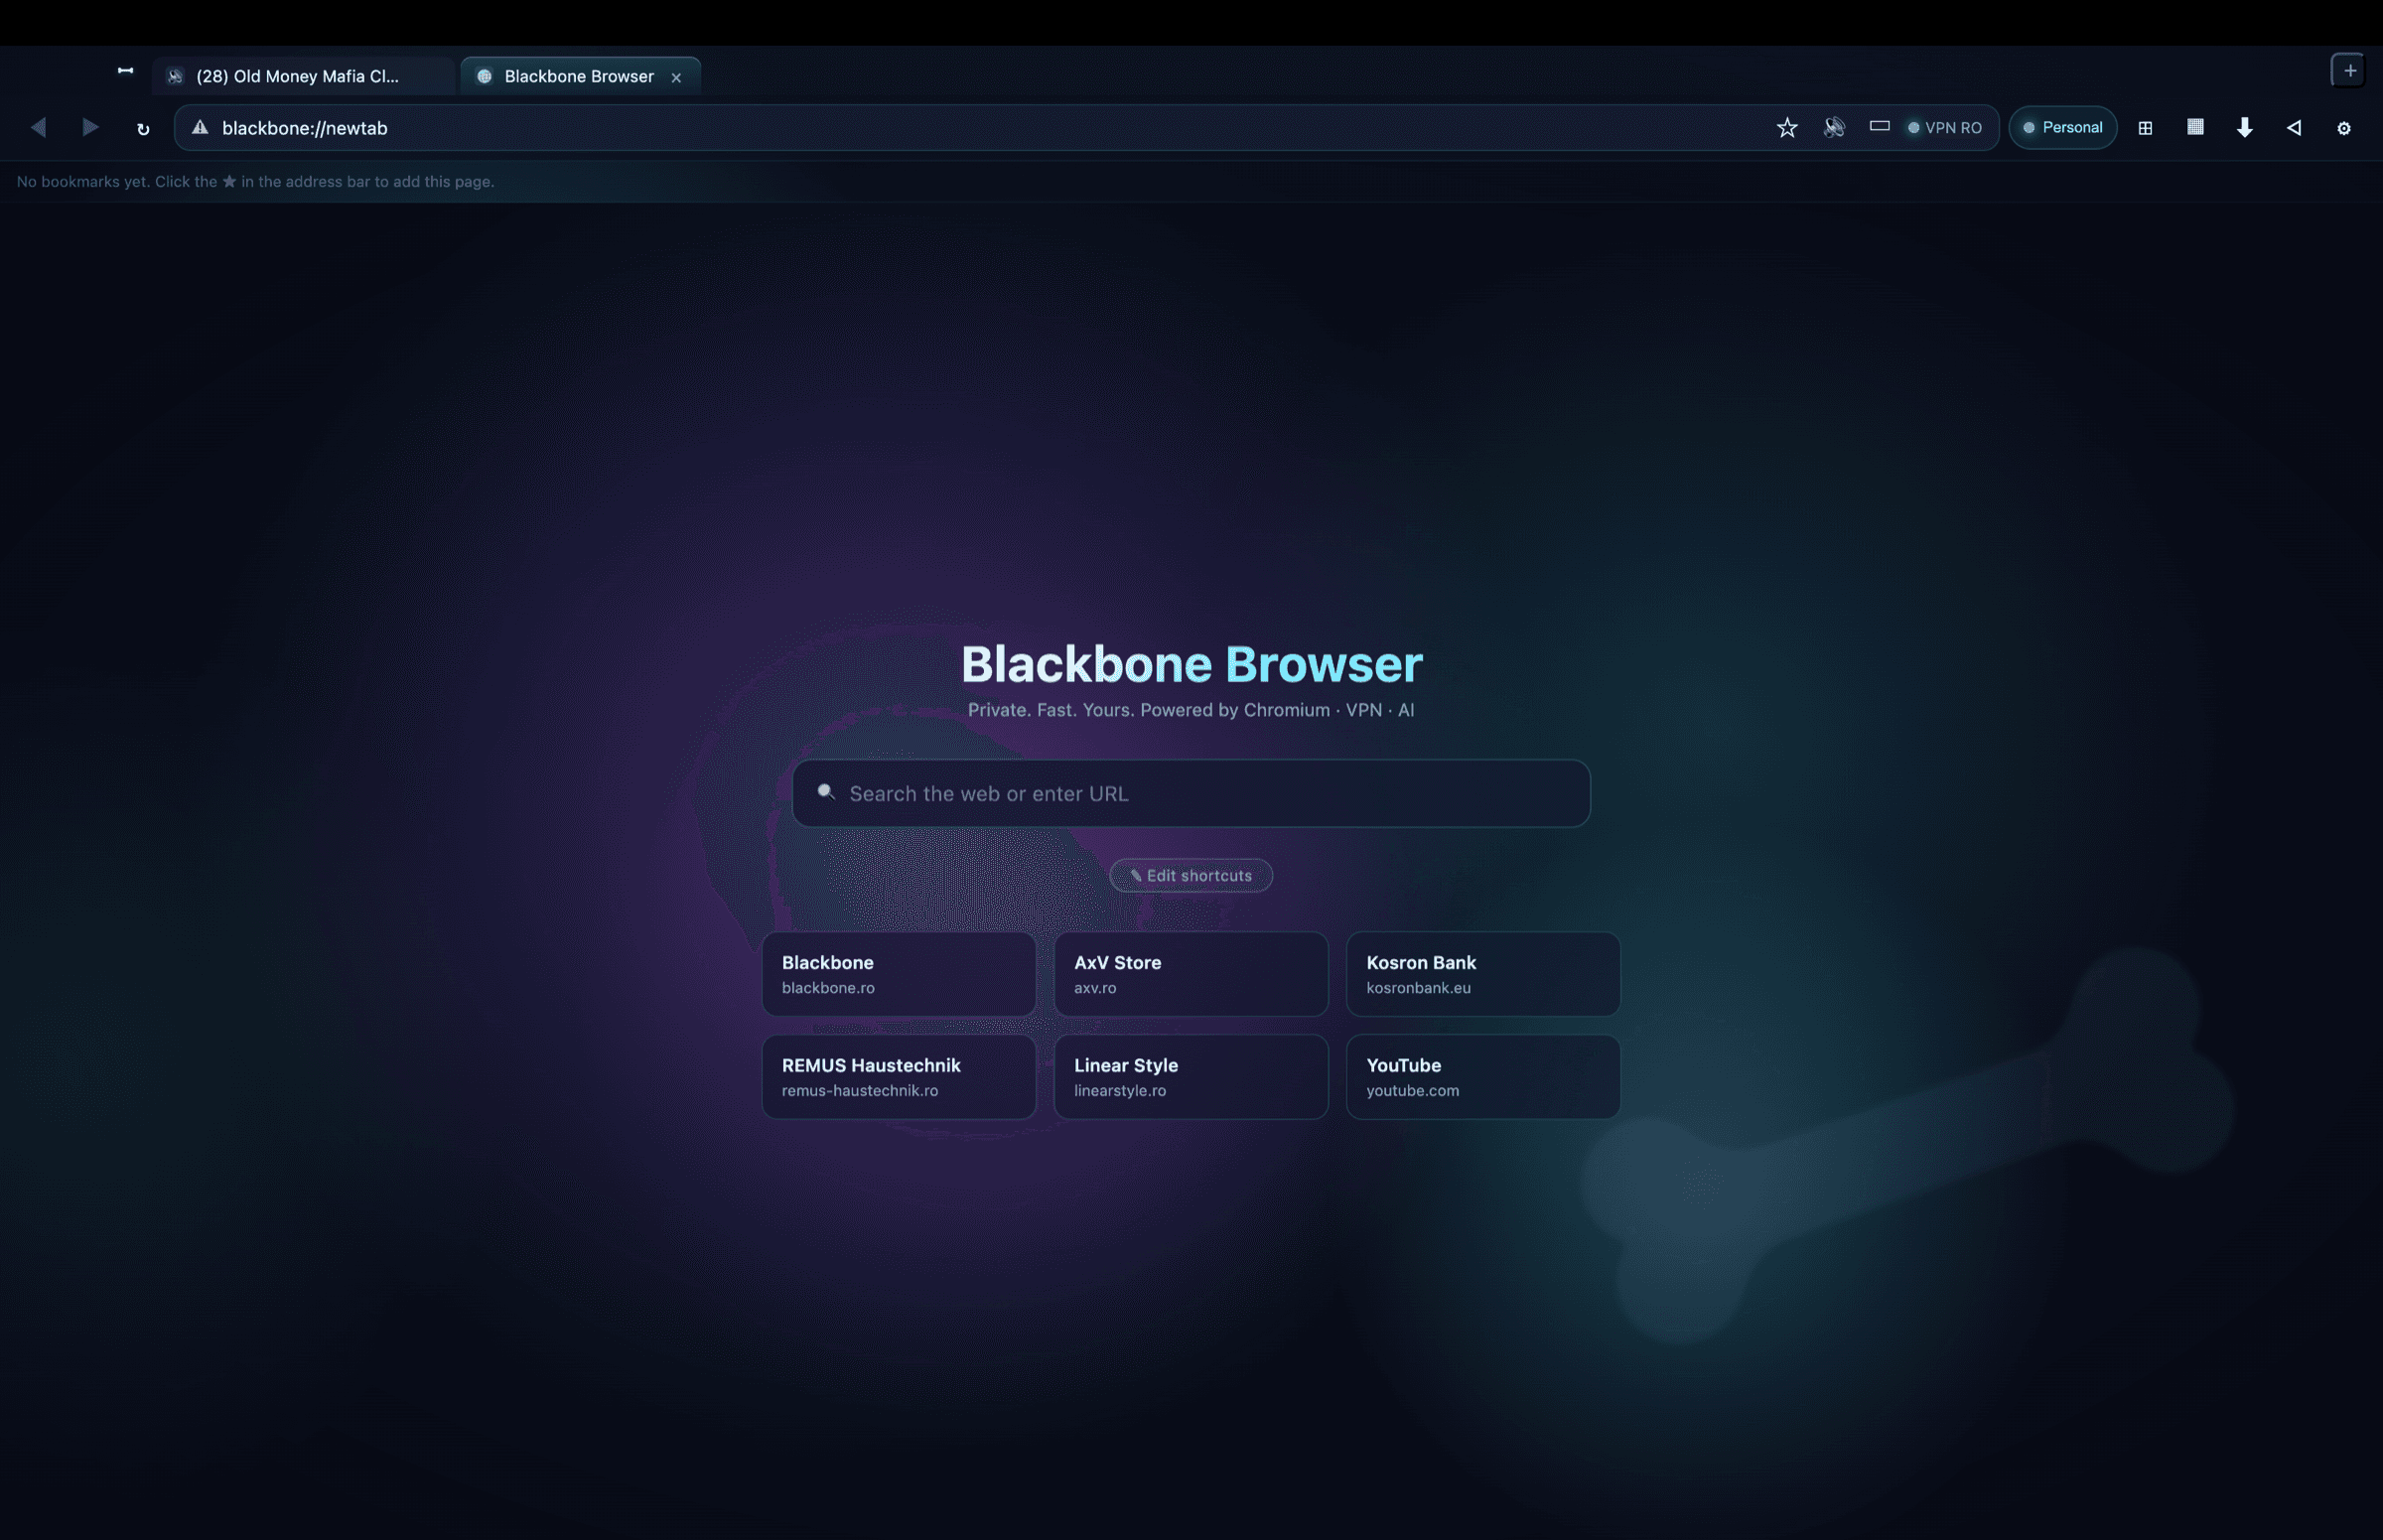
Task: Click the Blackbone Browser tab globe favicon
Action: click(x=484, y=76)
